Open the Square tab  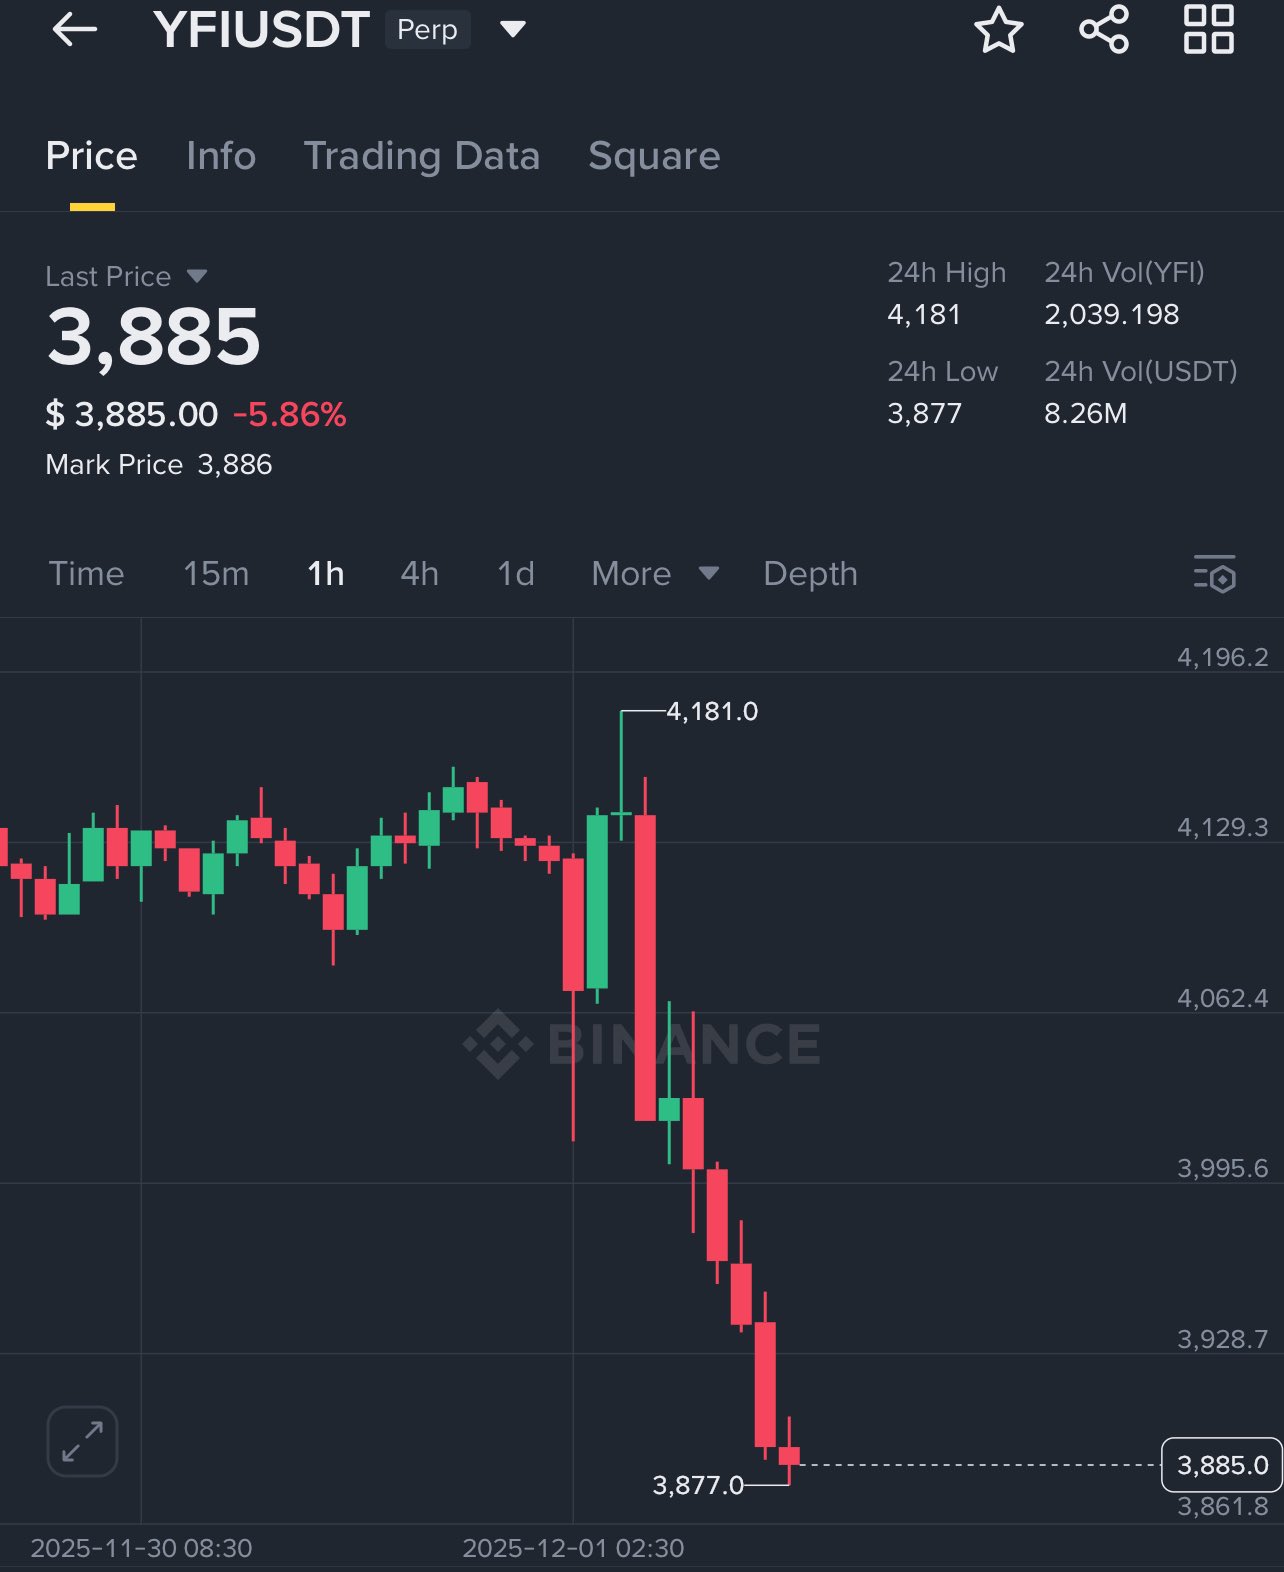tap(654, 156)
